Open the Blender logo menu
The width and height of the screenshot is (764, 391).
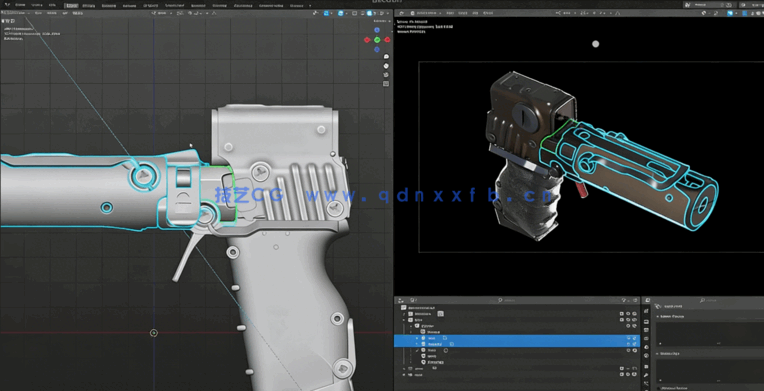click(7, 4)
